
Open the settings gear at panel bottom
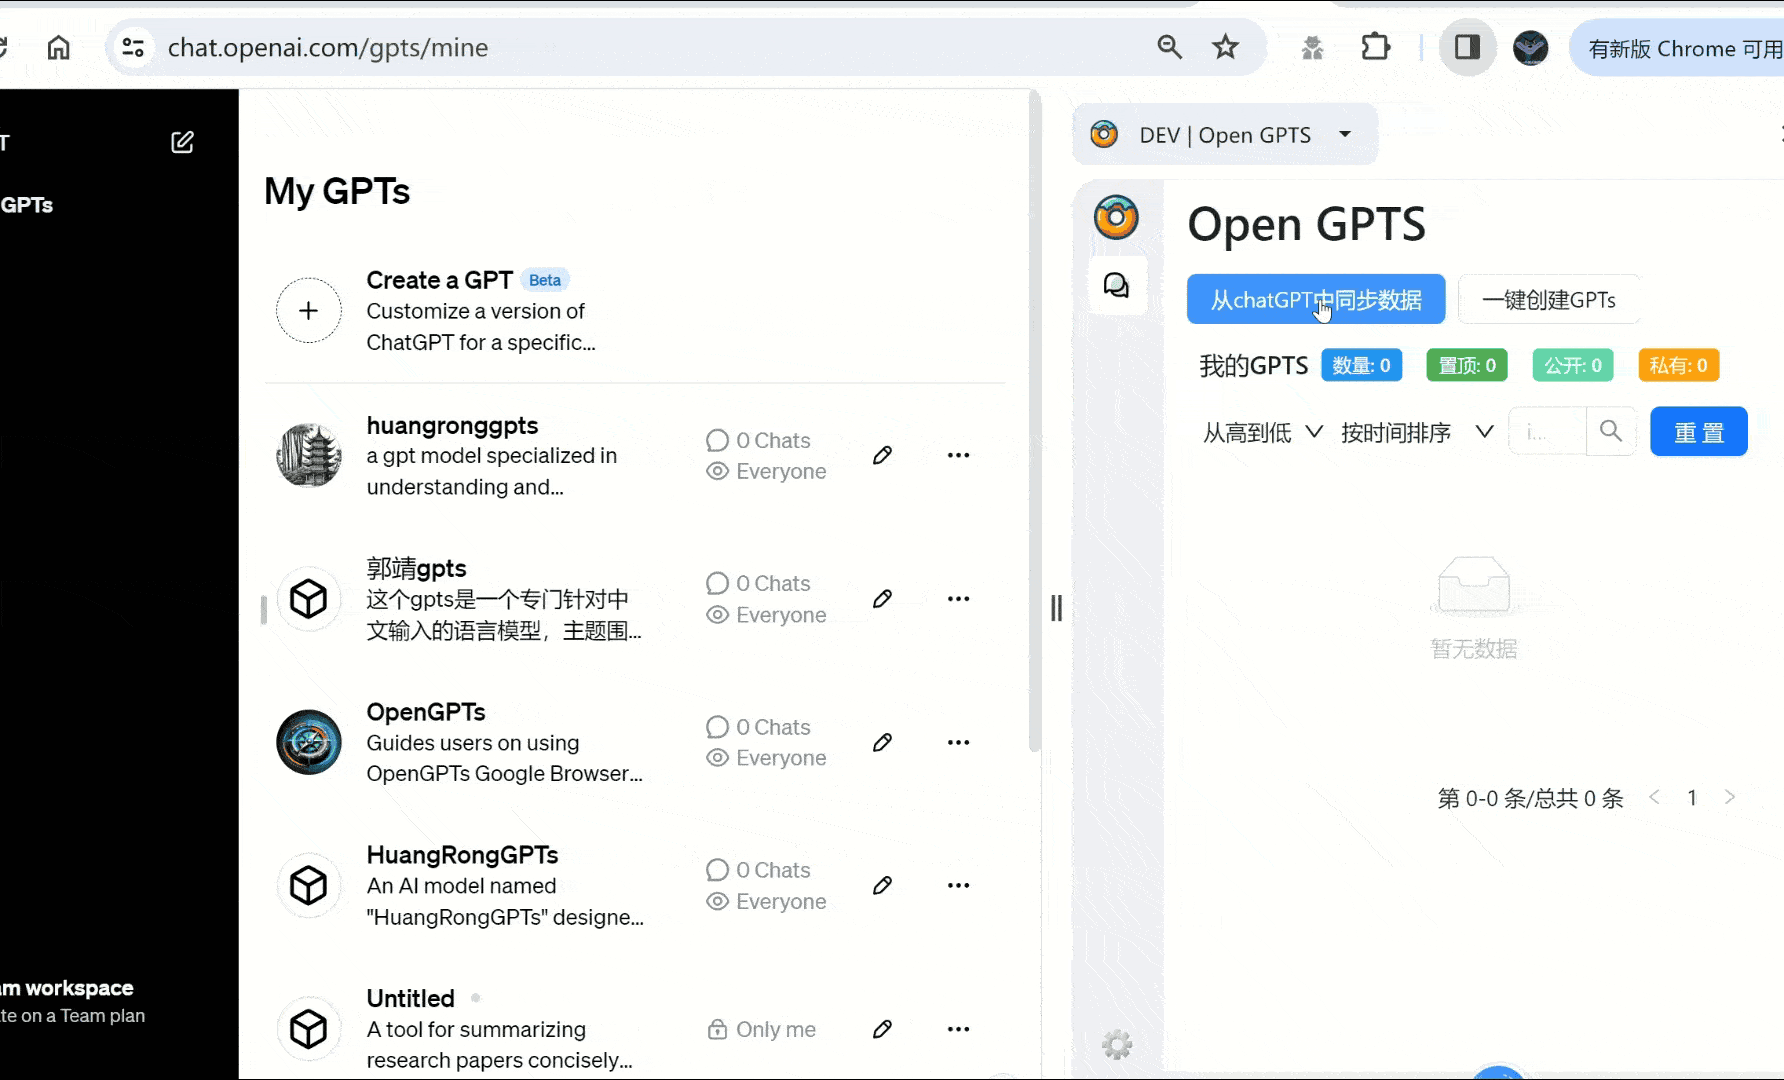[x=1117, y=1044]
